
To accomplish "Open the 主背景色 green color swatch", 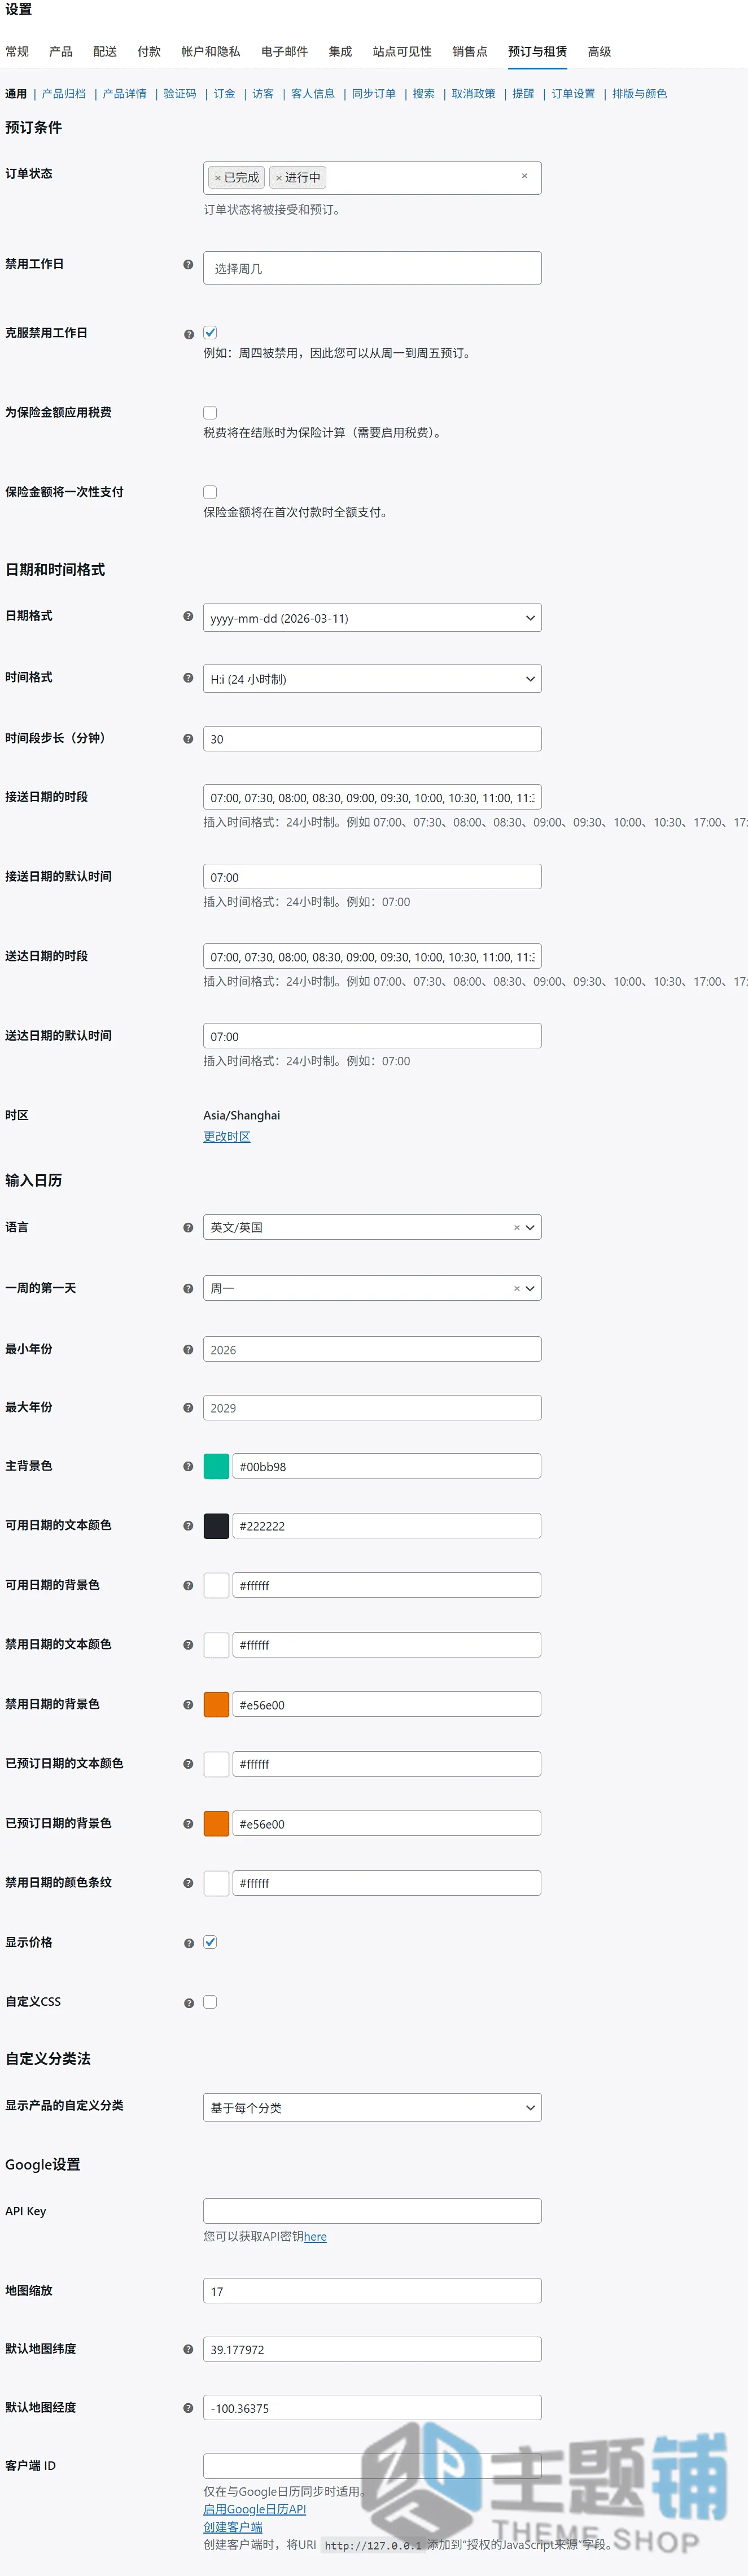I will coord(216,1467).
